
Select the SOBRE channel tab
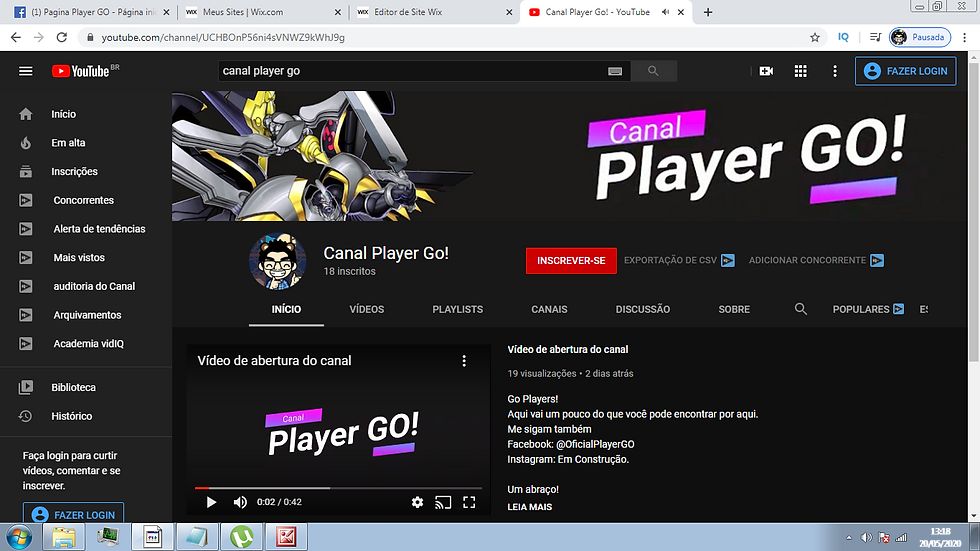(x=734, y=310)
